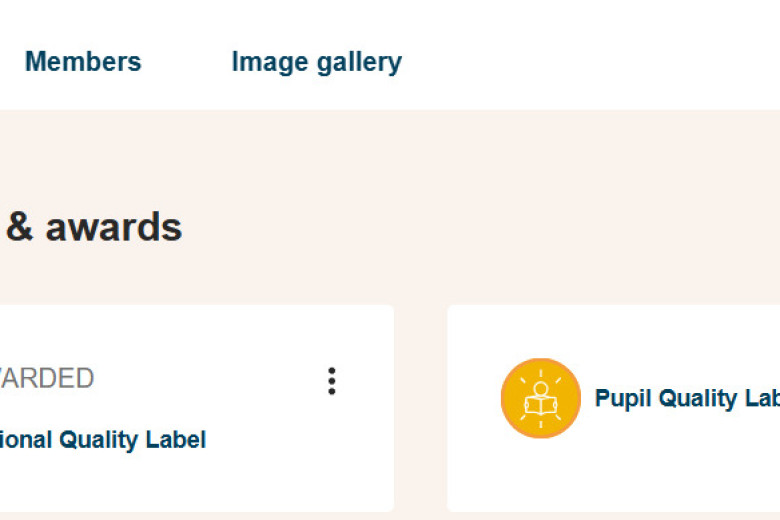Click the orange Pupil Quality Label badge
The height and width of the screenshot is (520, 780).
541,398
